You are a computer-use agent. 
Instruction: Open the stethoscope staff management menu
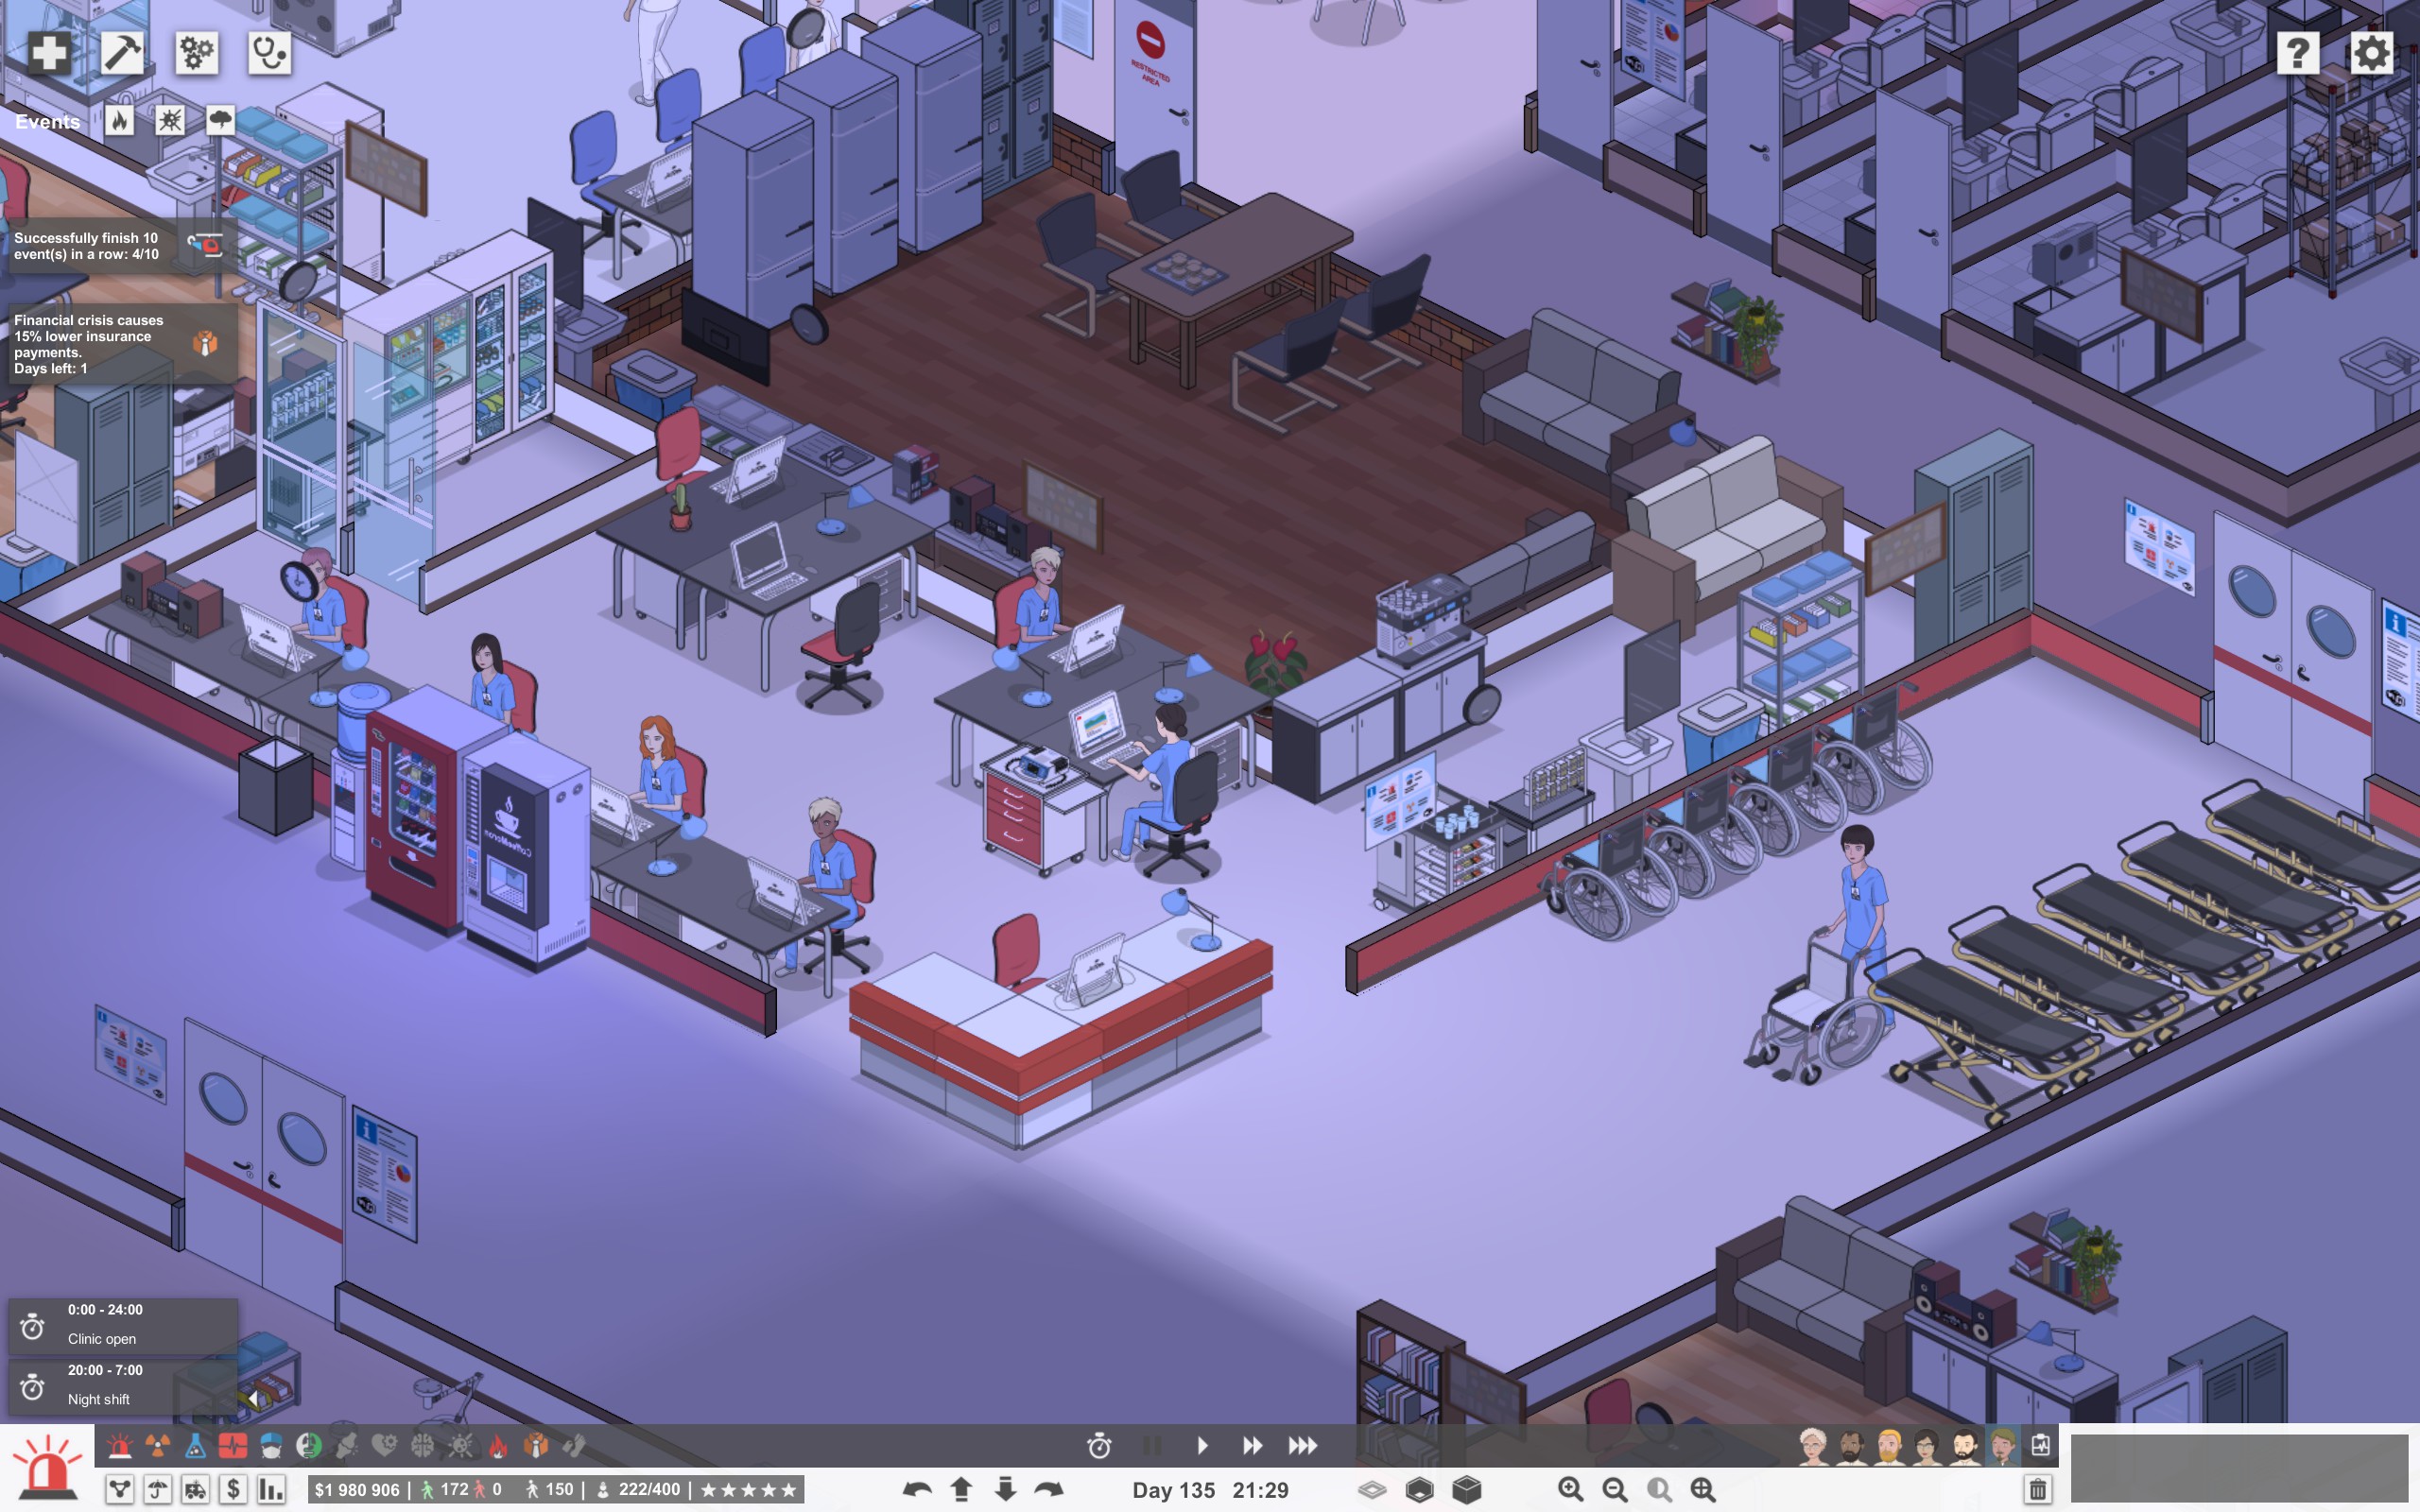coord(269,53)
